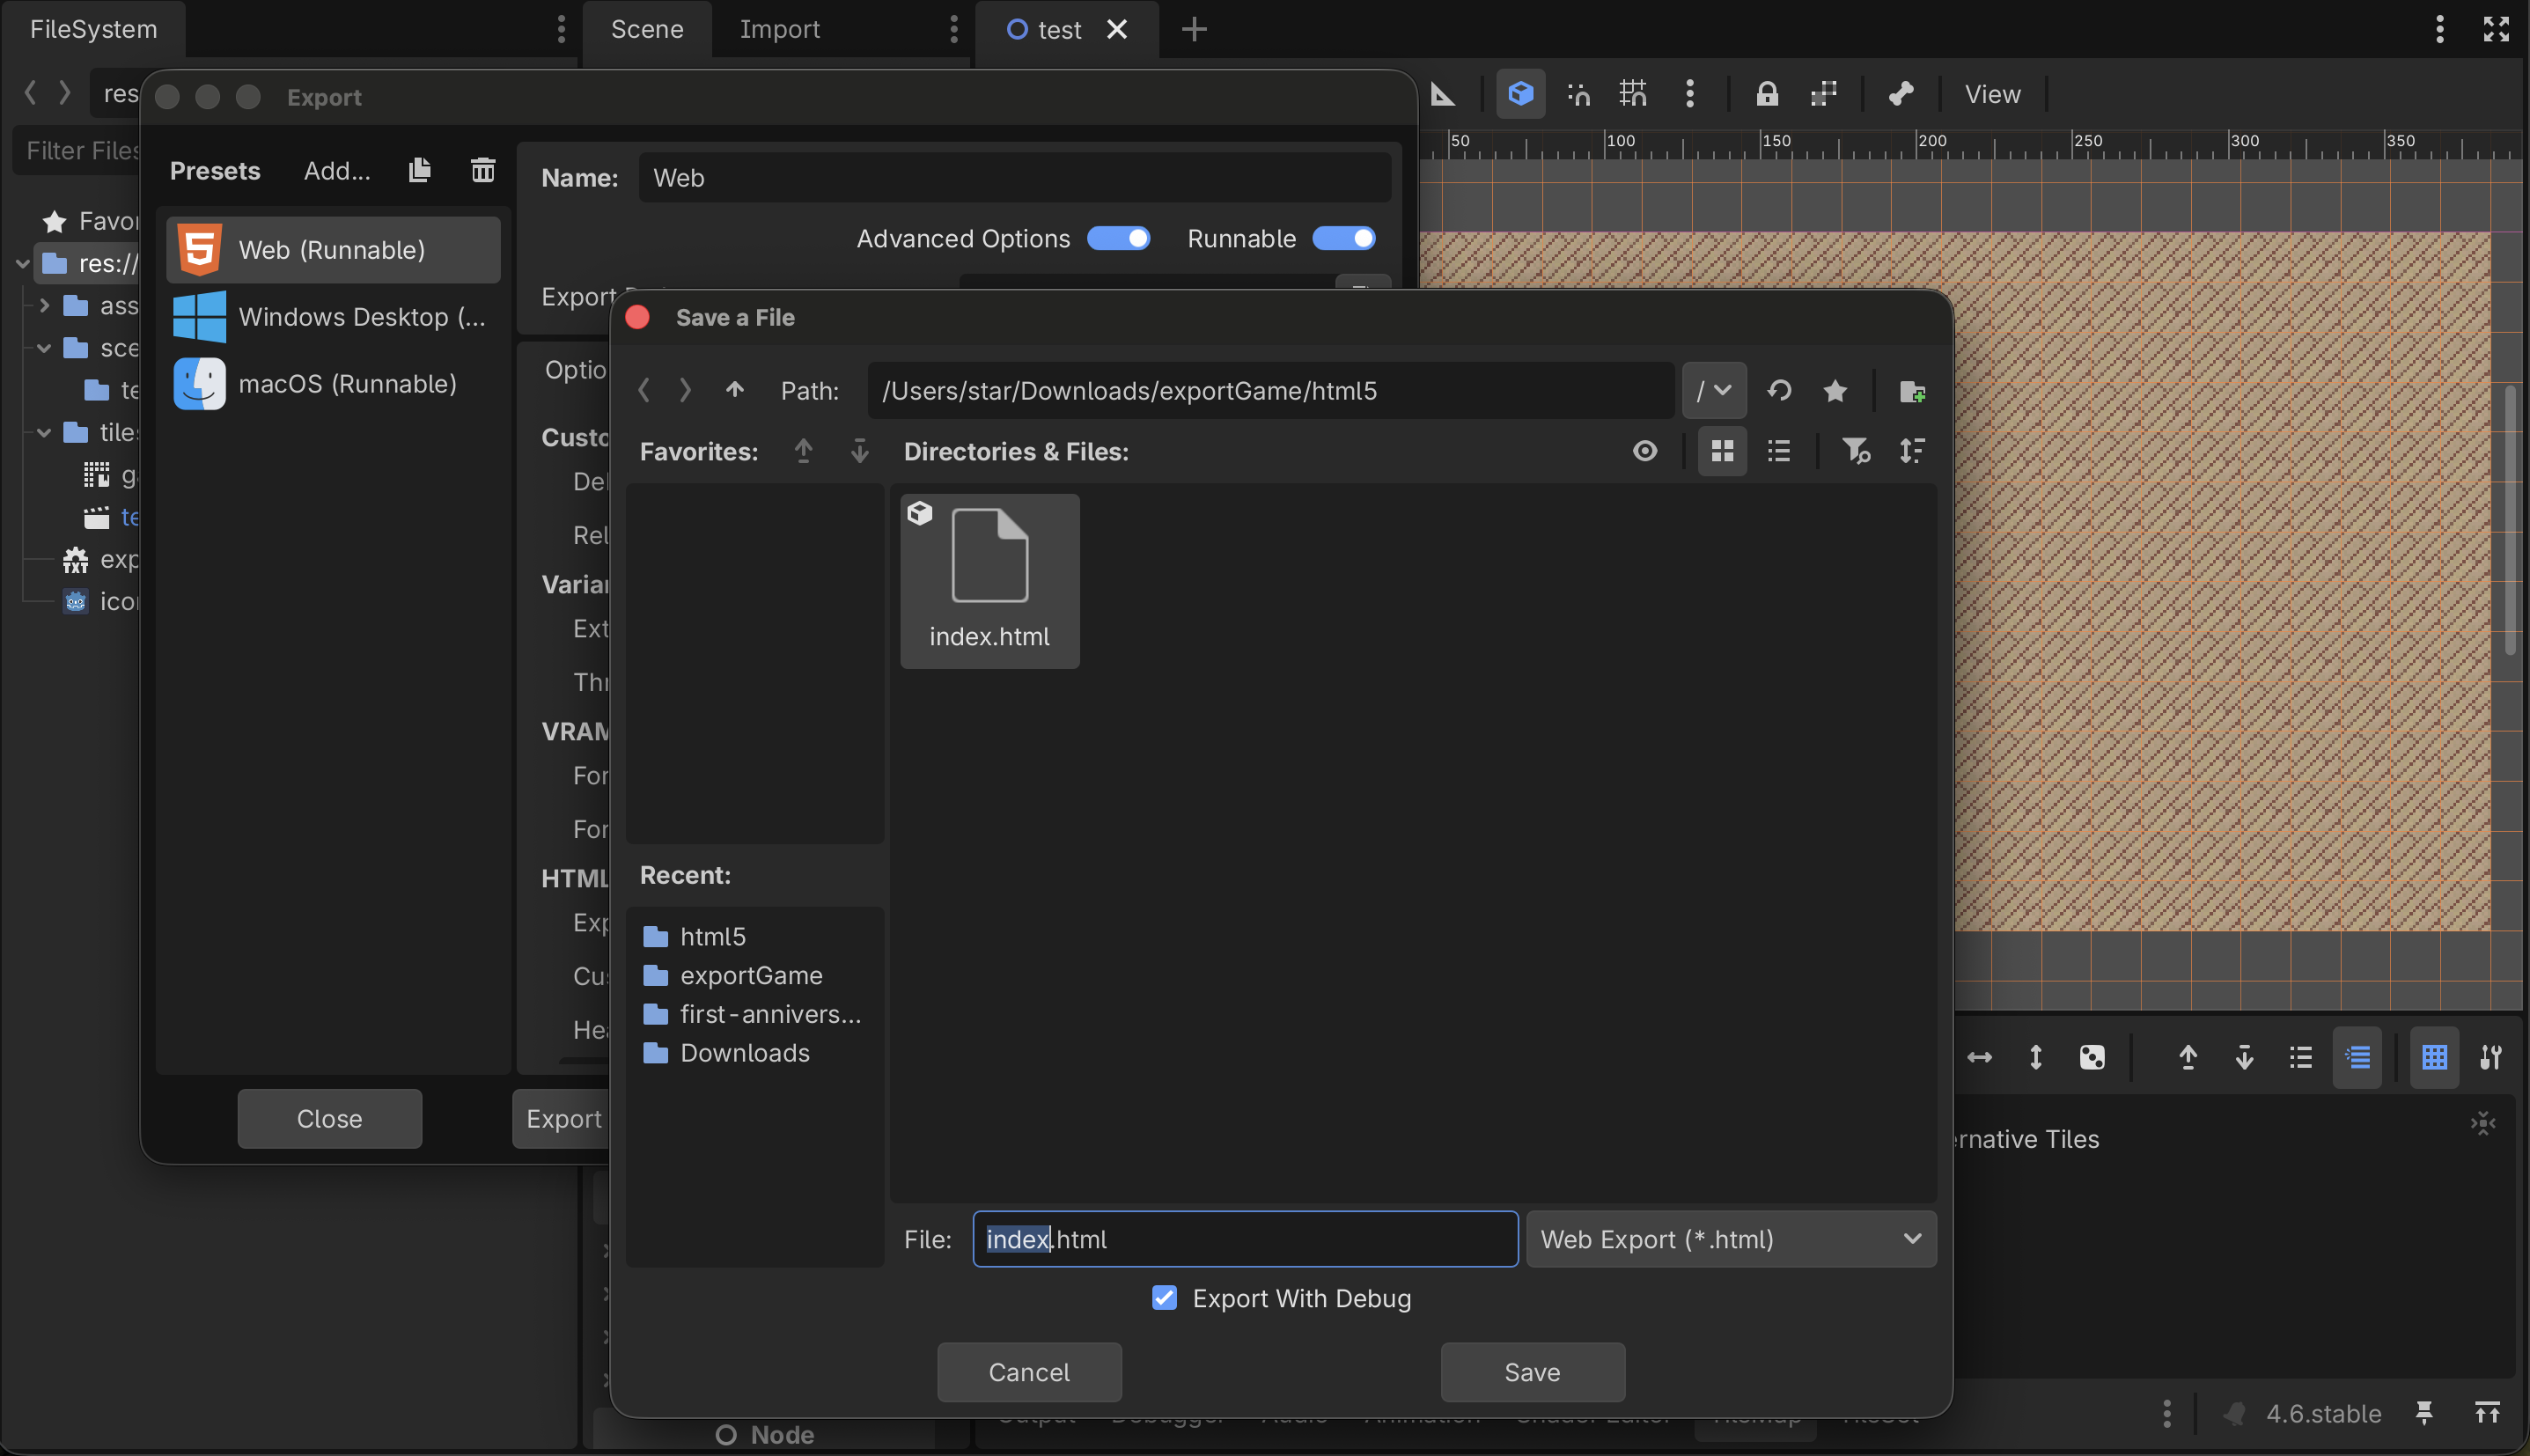Viewport: 2530px width, 1456px height.
Task: Switch to the Import tab
Action: coord(779,29)
